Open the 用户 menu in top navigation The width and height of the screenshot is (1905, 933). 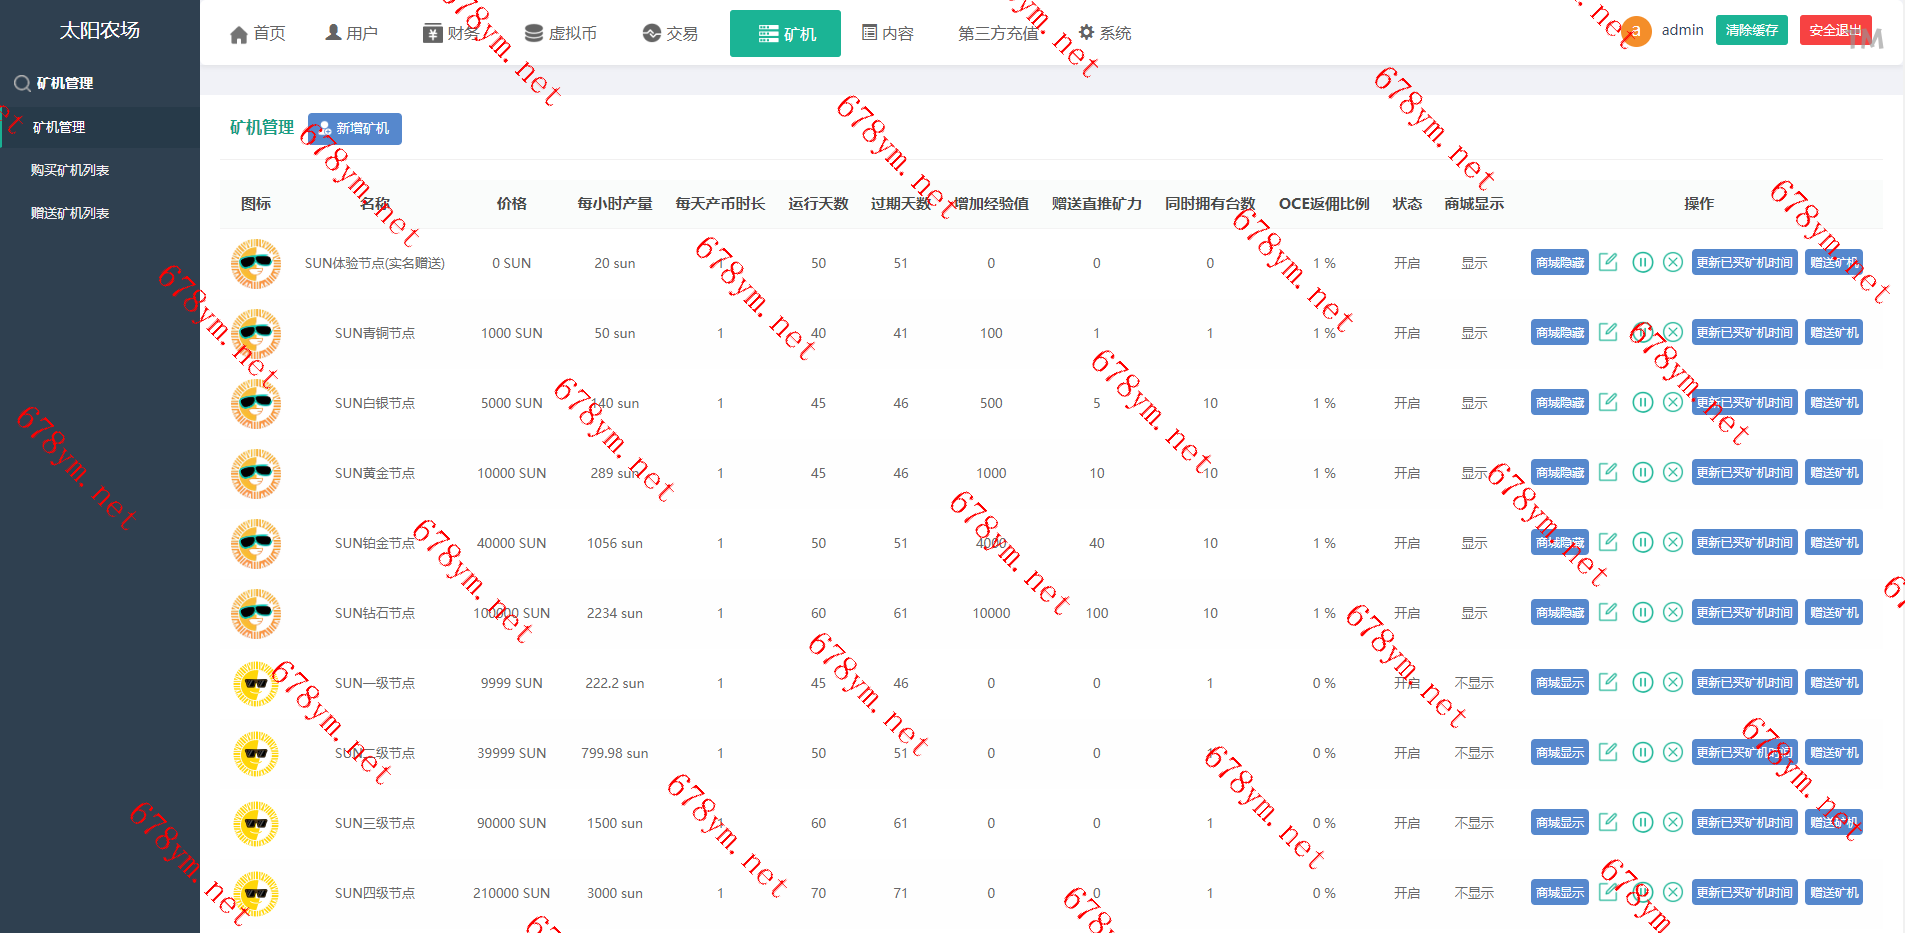click(352, 33)
